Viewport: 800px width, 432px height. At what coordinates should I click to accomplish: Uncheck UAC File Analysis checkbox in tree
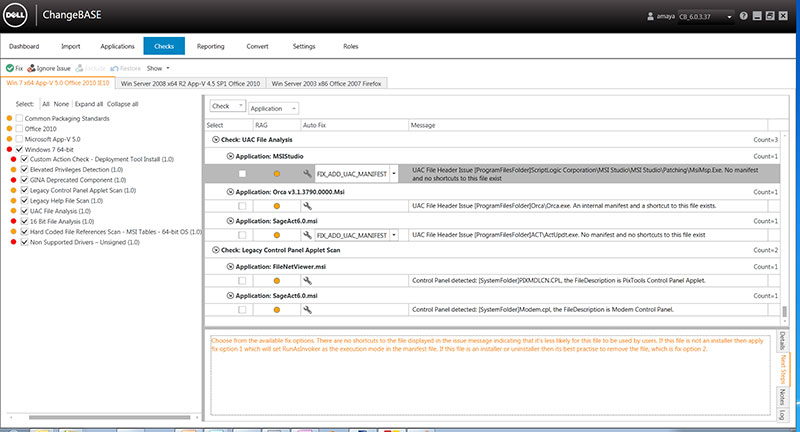(24, 211)
